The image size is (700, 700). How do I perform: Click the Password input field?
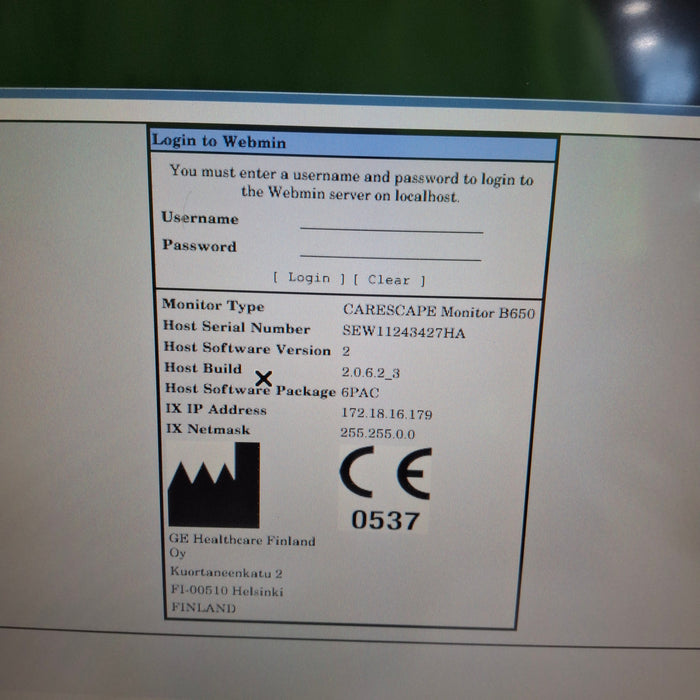390,250
